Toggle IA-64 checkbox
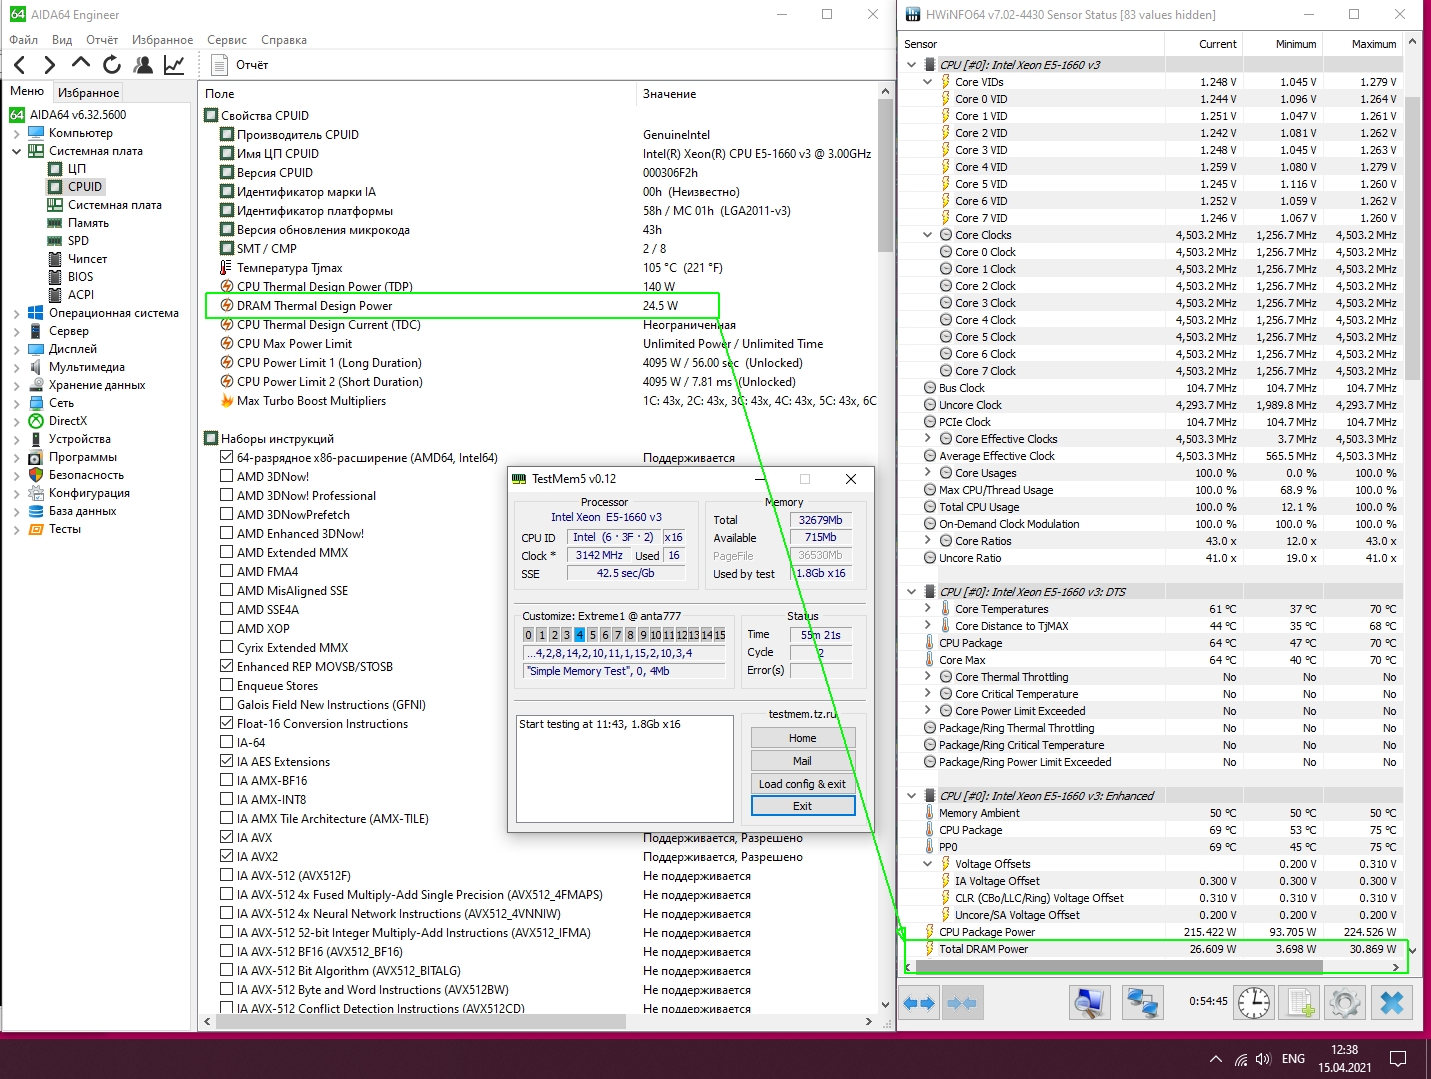This screenshot has width=1431, height=1079. [x=227, y=743]
